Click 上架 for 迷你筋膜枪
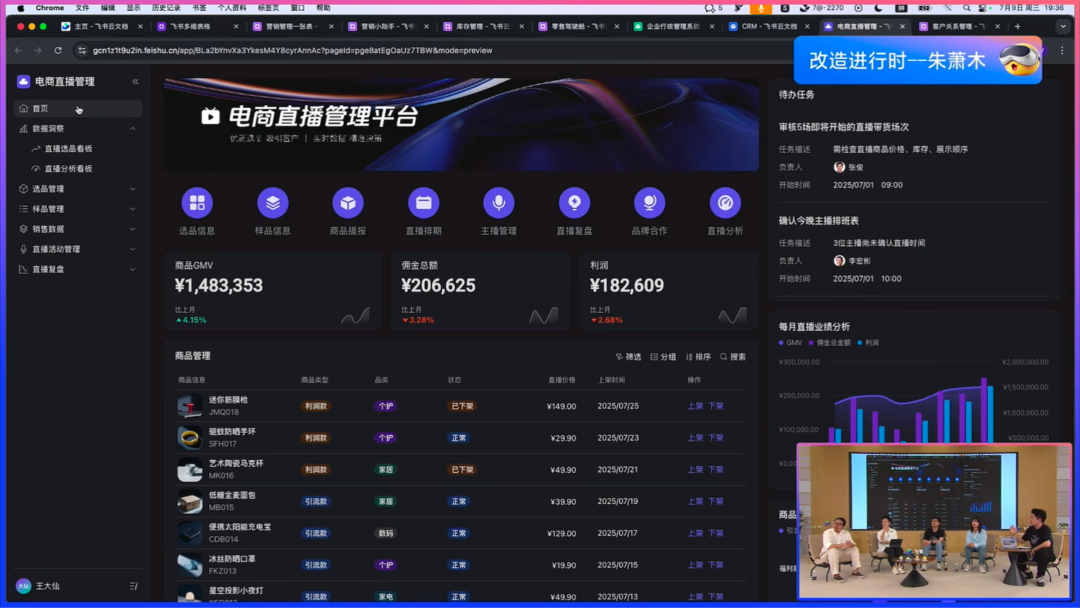This screenshot has width=1080, height=608. point(695,406)
